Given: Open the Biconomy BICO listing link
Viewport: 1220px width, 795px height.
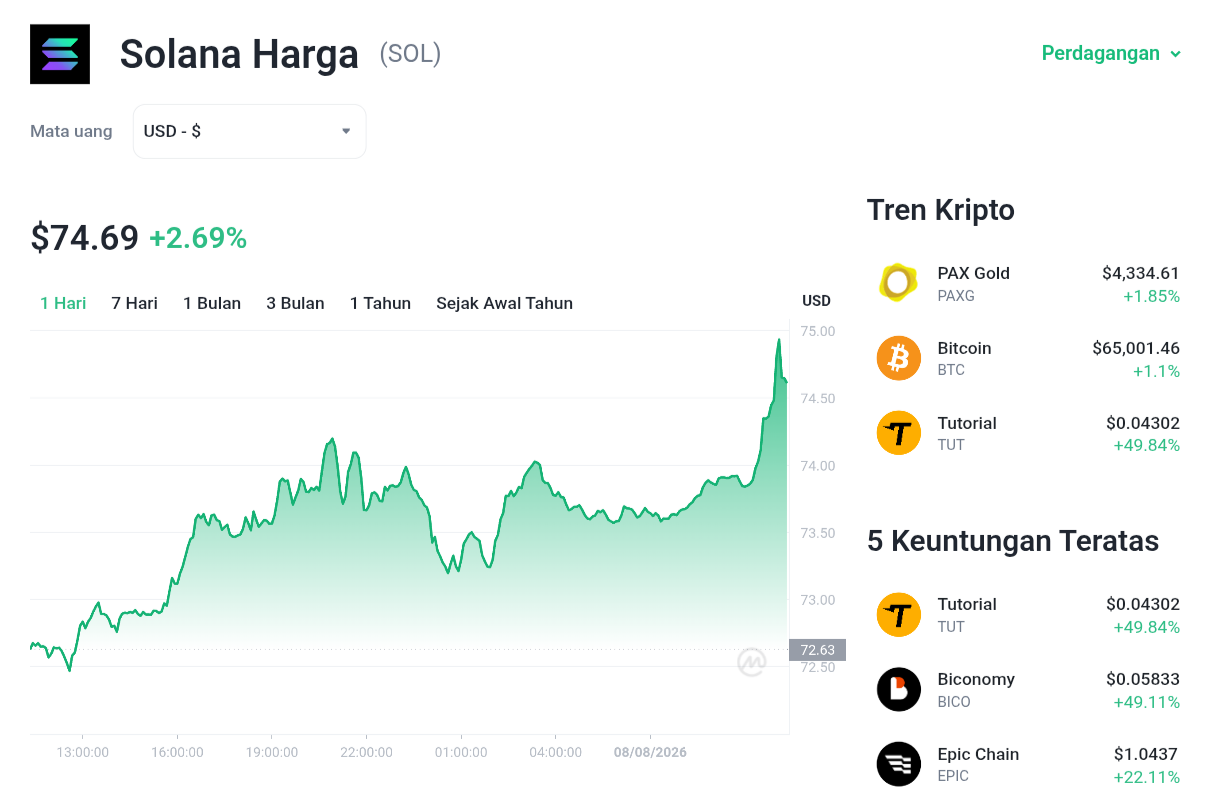Looking at the screenshot, I should (1028, 689).
